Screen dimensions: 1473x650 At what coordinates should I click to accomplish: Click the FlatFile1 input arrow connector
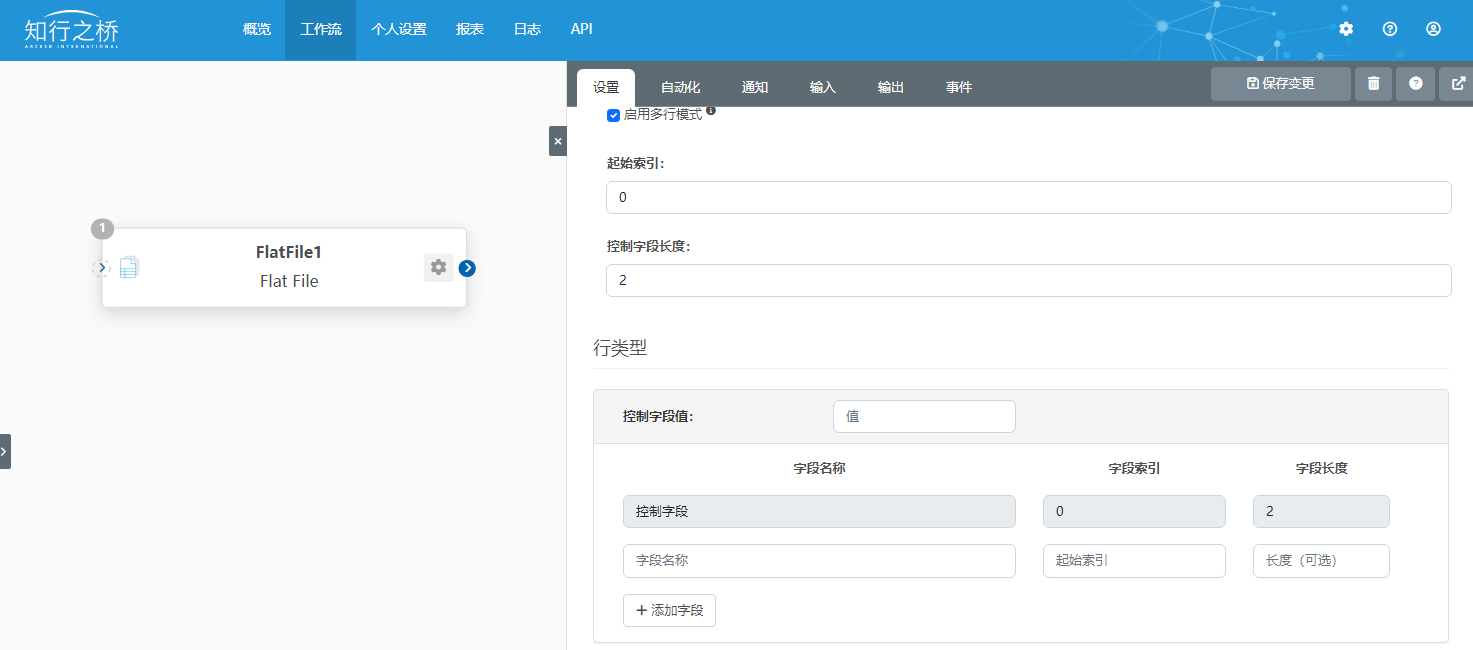tap(101, 267)
